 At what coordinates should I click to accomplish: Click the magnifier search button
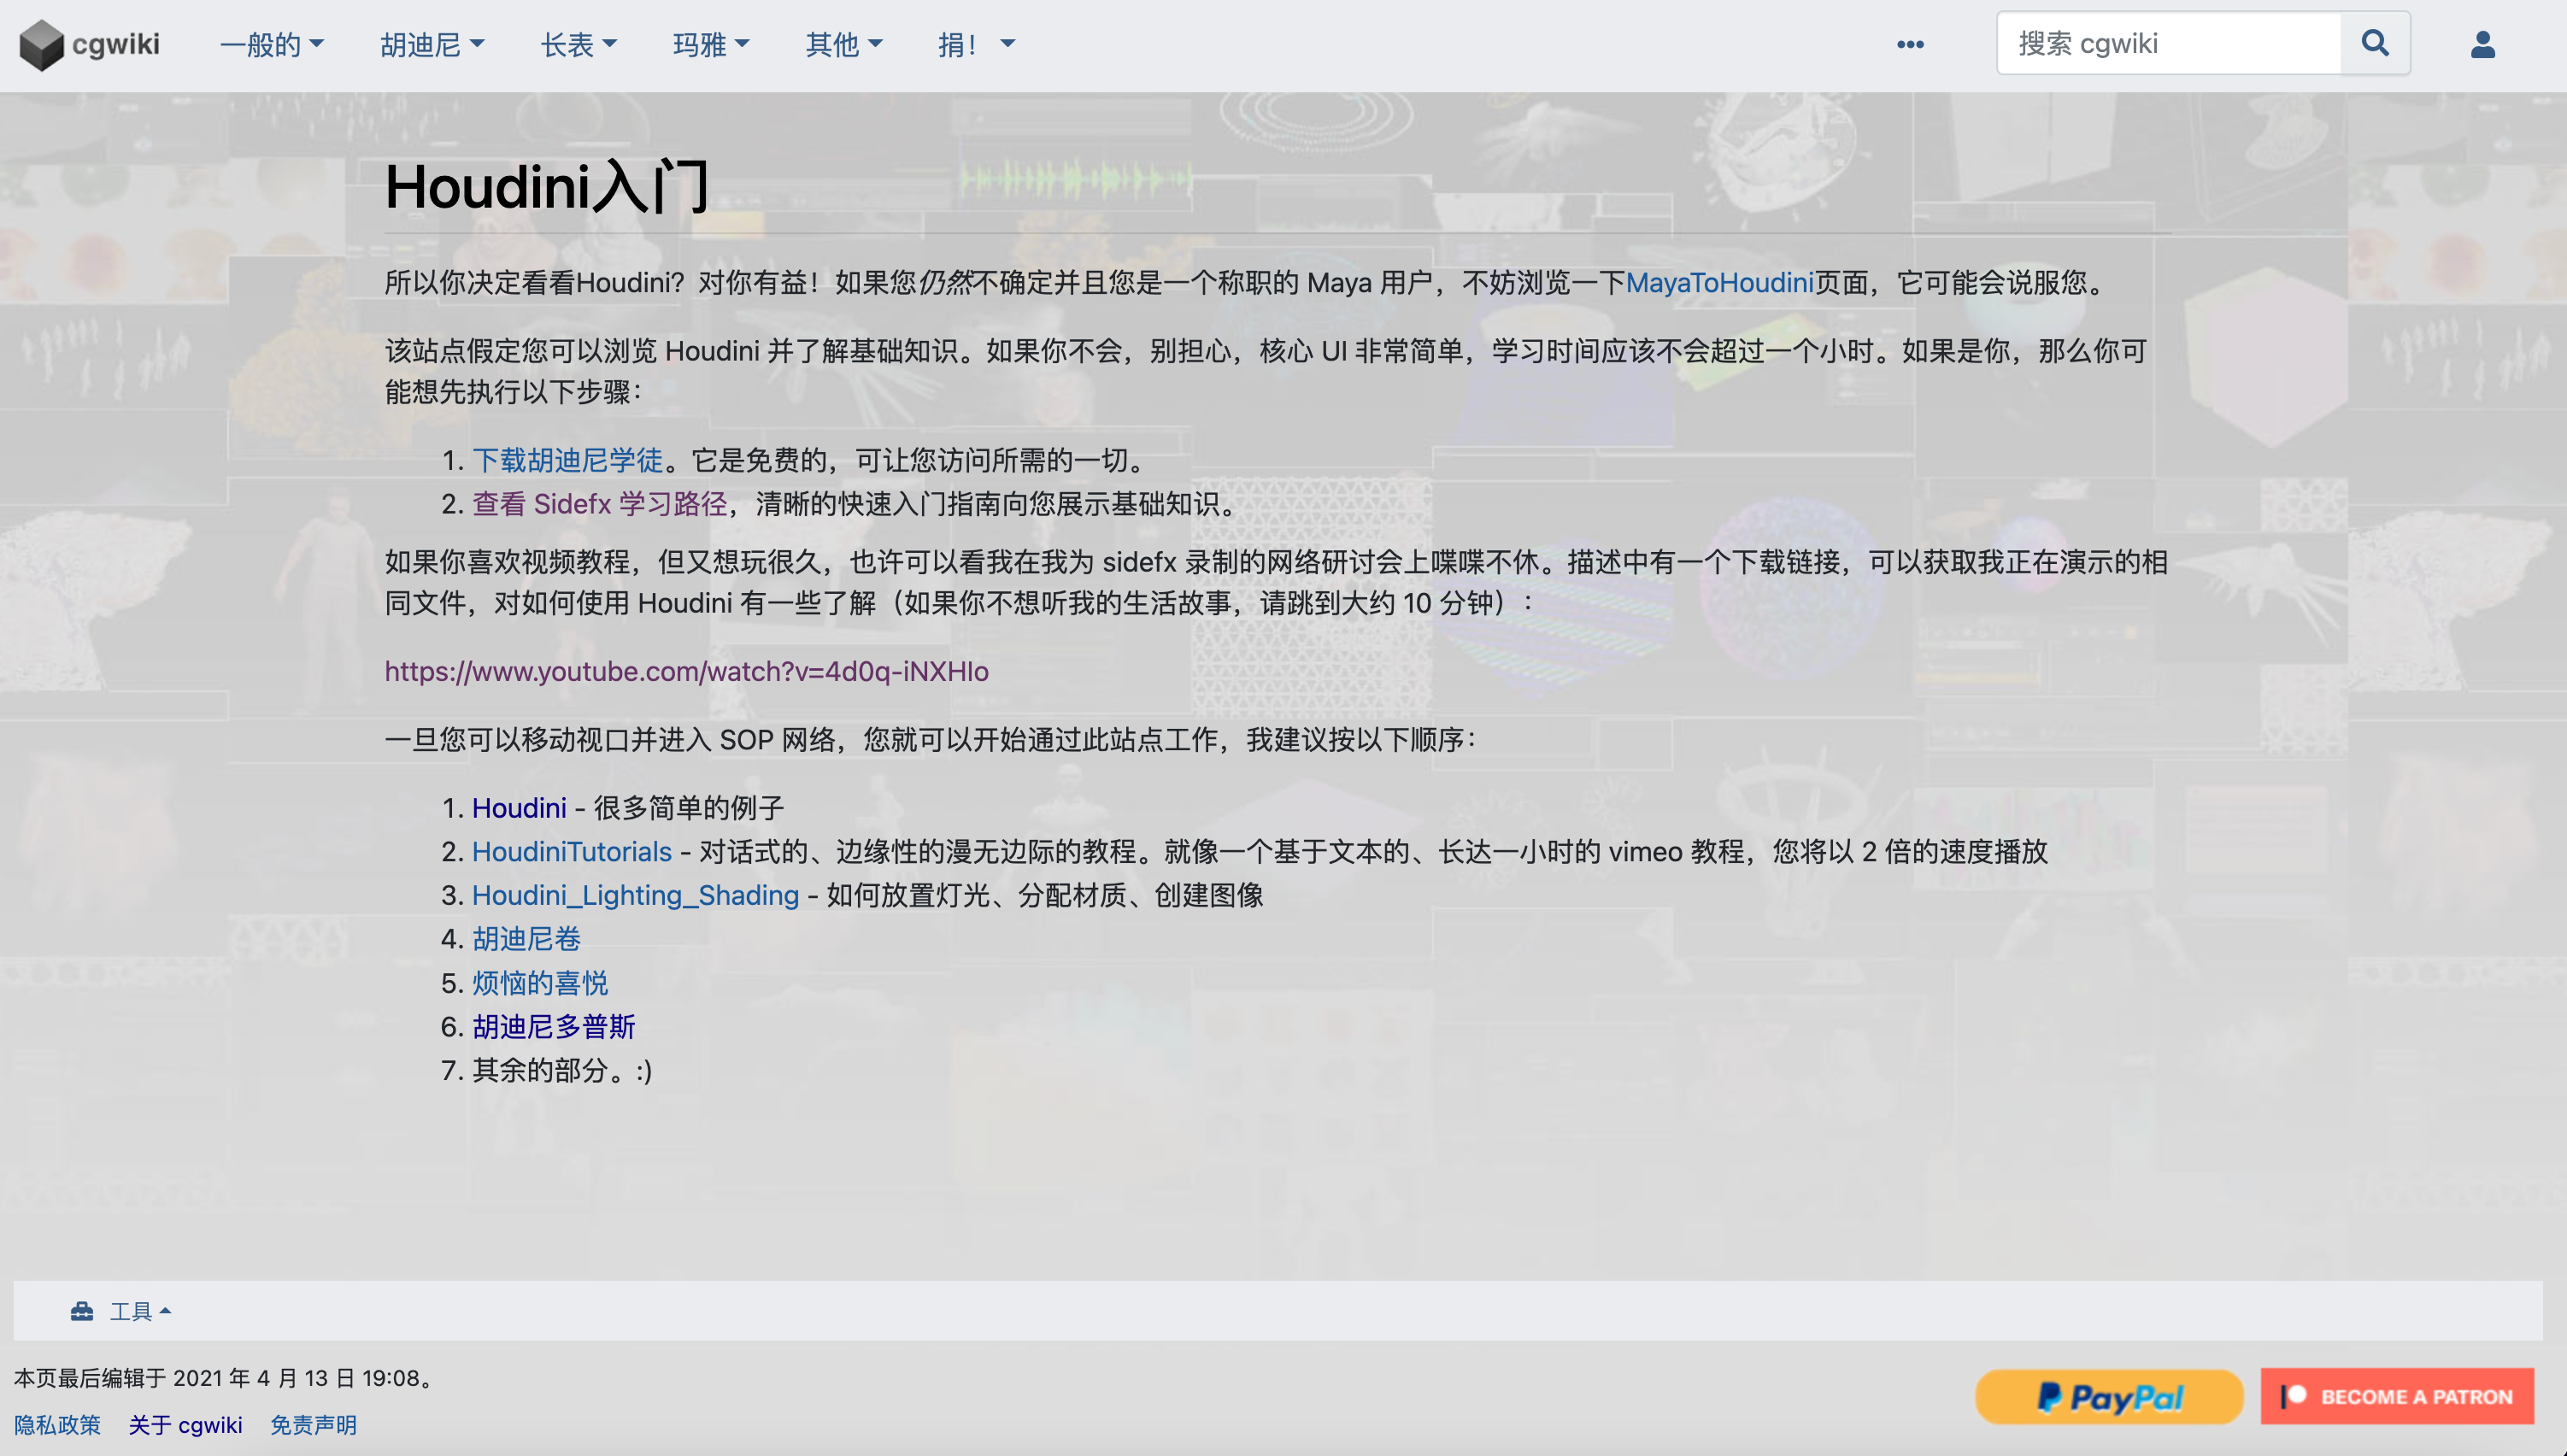coord(2375,43)
